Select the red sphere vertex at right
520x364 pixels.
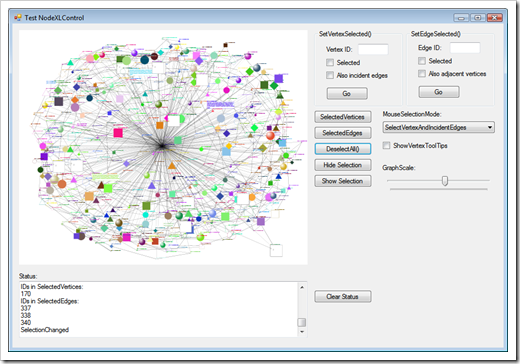[x=270, y=135]
